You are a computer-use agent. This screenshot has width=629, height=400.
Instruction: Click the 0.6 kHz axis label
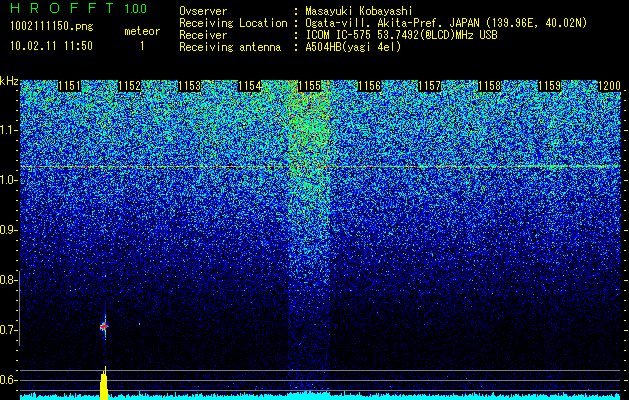click(x=9, y=380)
